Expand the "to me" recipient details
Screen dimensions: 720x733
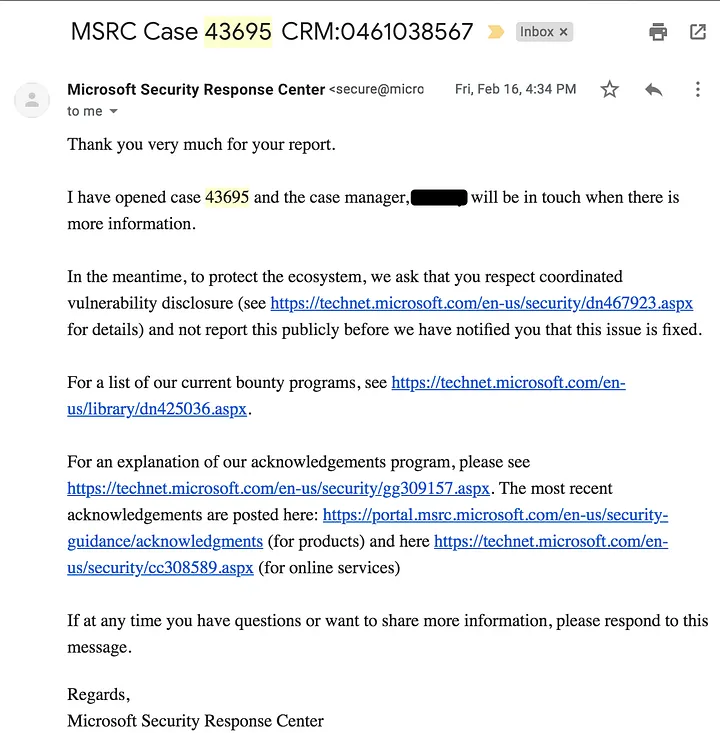[x=113, y=112]
